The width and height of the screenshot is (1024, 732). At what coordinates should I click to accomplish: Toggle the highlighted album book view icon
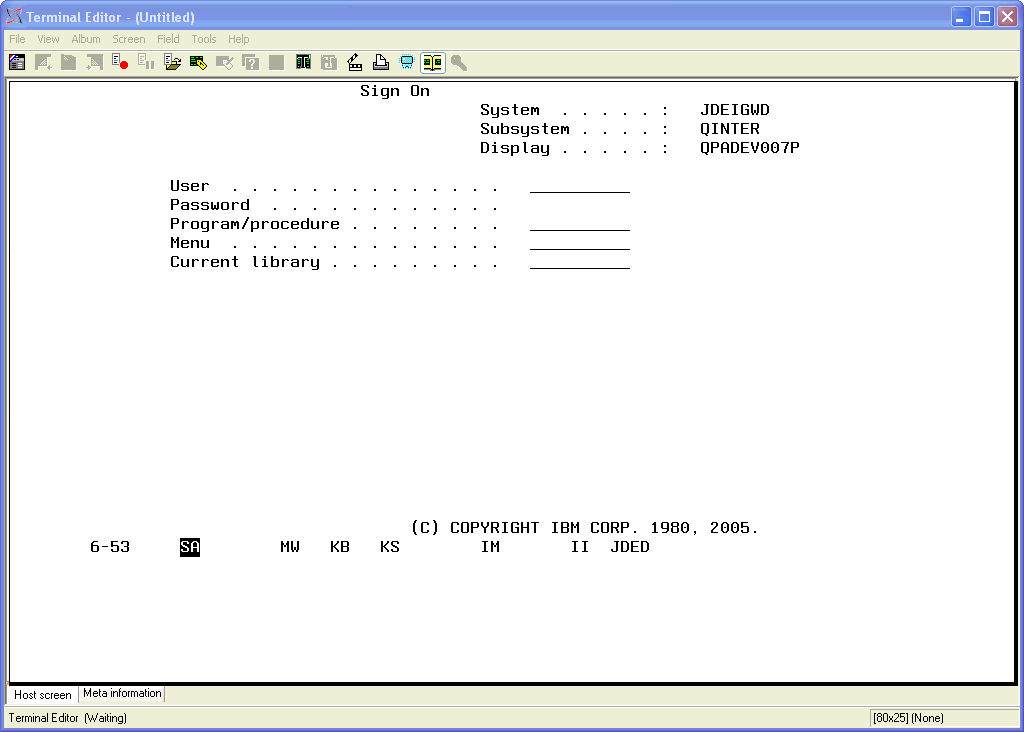[x=432, y=62]
